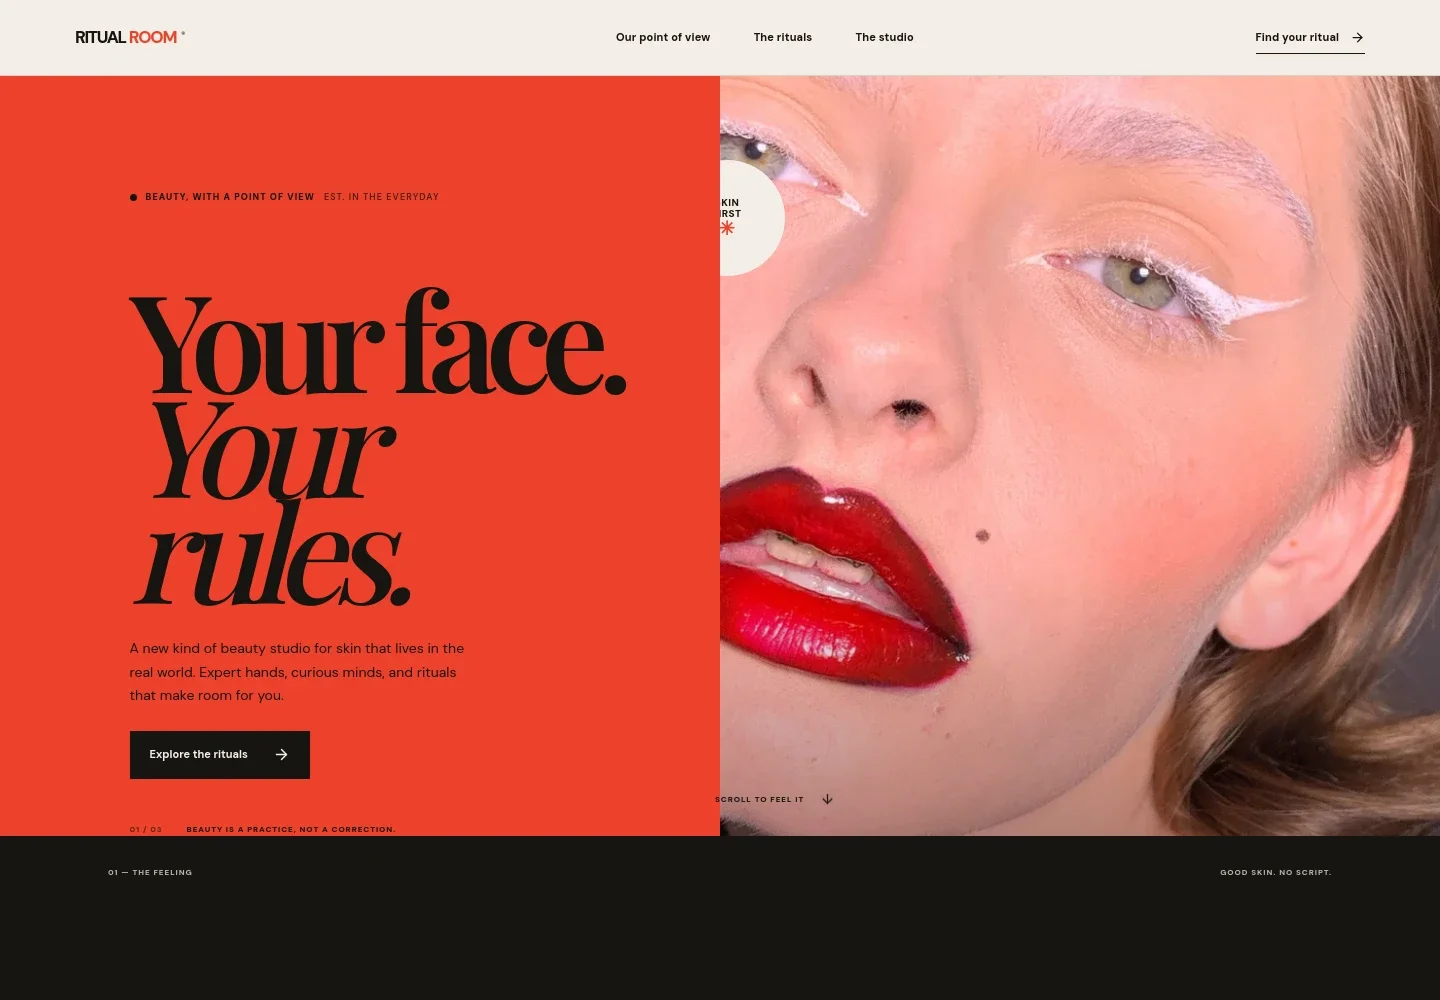Follow the Find your ritual link

pyautogui.click(x=1310, y=38)
